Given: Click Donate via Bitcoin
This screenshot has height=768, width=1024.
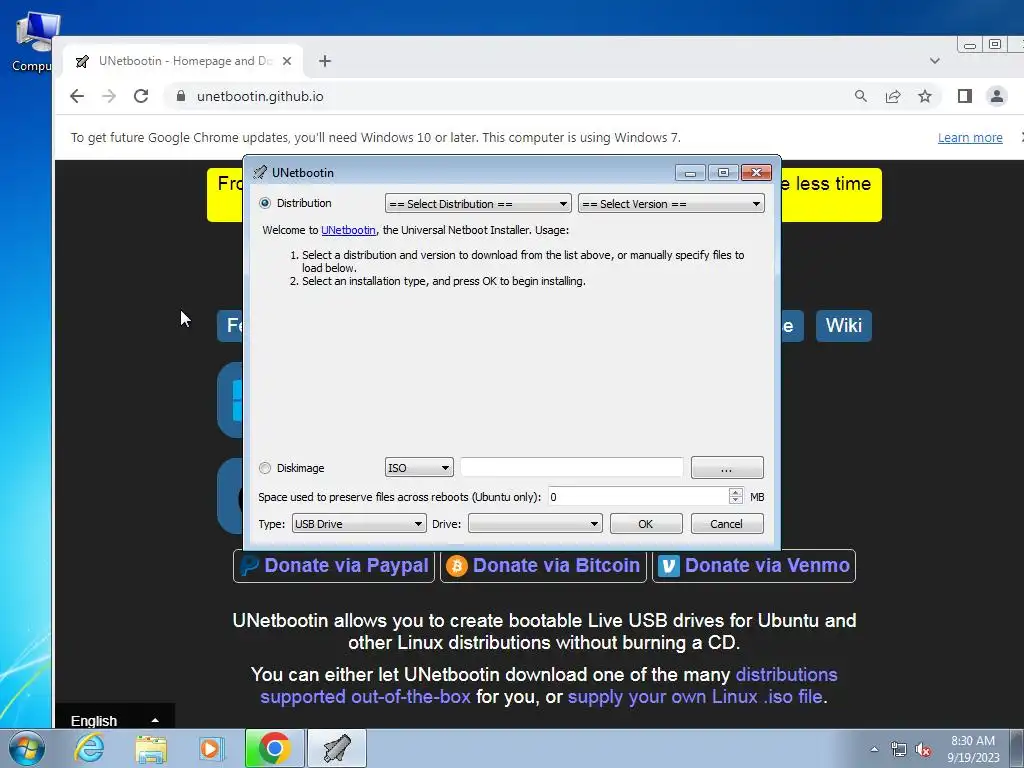Looking at the screenshot, I should tap(543, 566).
